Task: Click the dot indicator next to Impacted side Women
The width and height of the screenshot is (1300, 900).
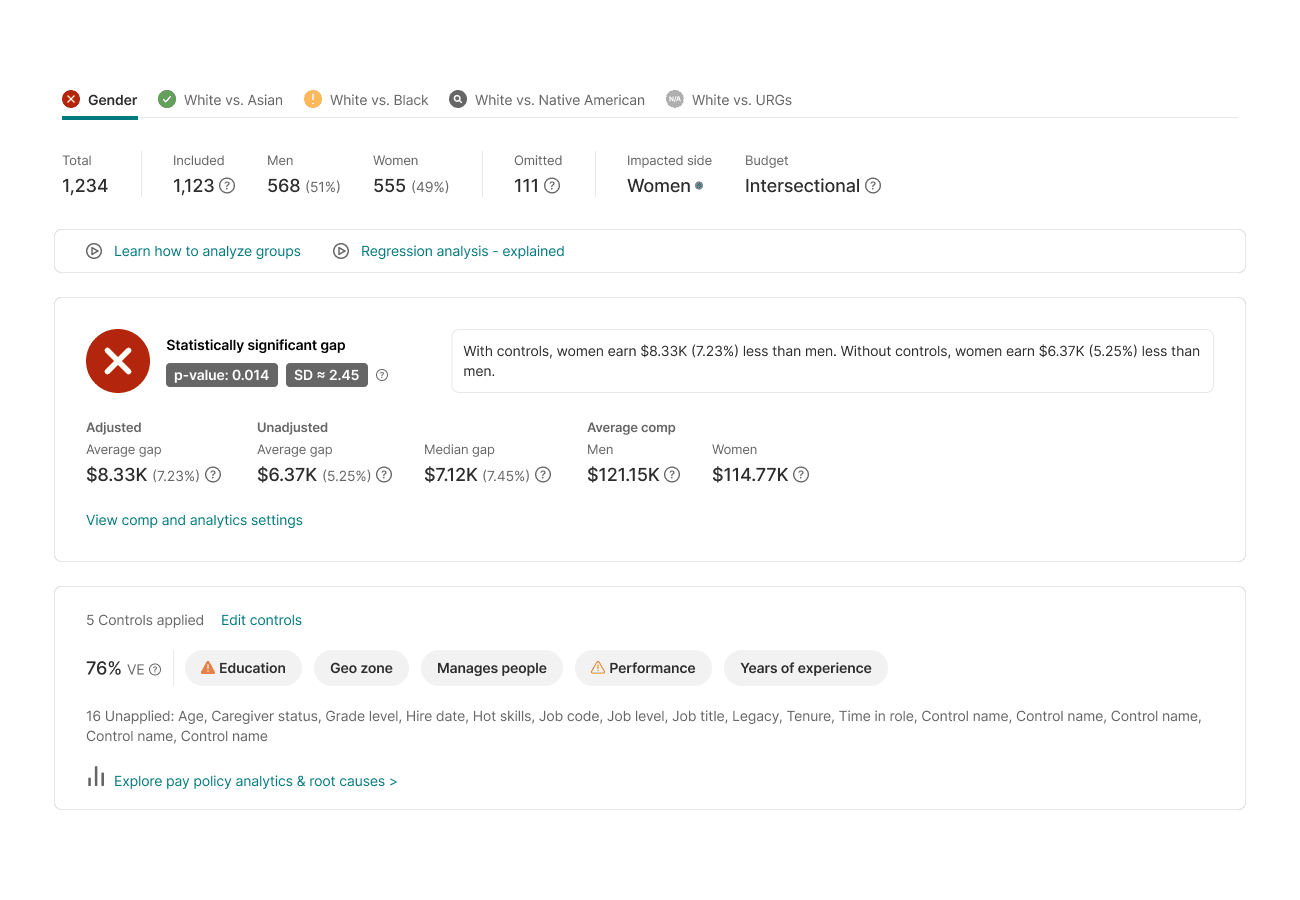Action: (x=699, y=186)
